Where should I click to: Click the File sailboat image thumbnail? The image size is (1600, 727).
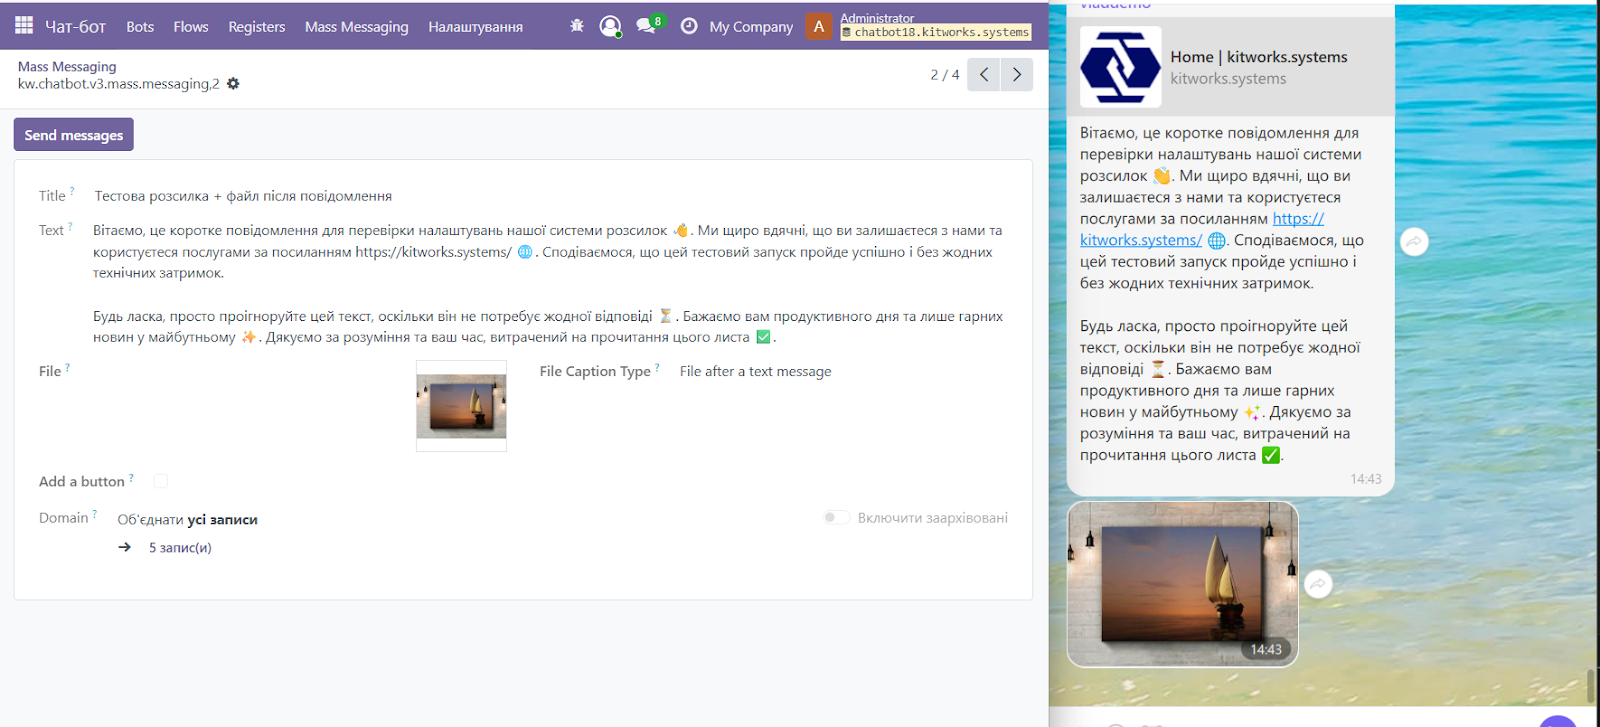click(x=461, y=406)
